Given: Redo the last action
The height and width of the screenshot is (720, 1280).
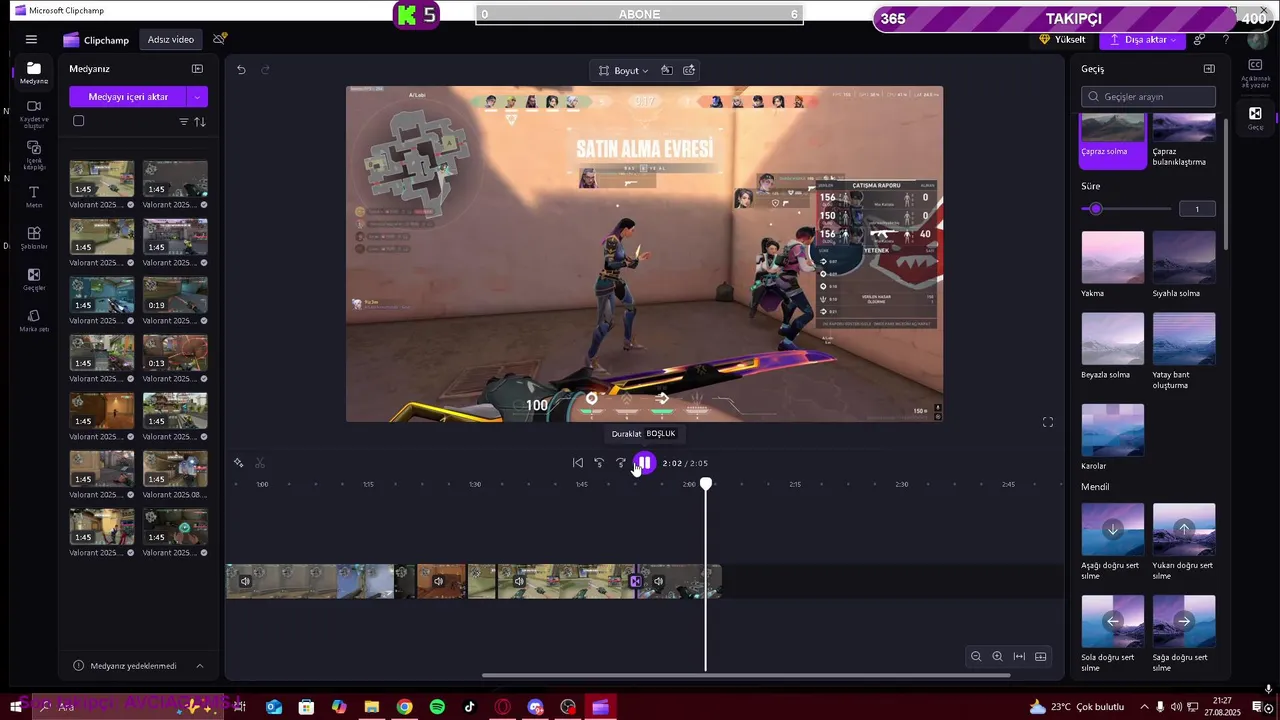Looking at the screenshot, I should point(266,70).
